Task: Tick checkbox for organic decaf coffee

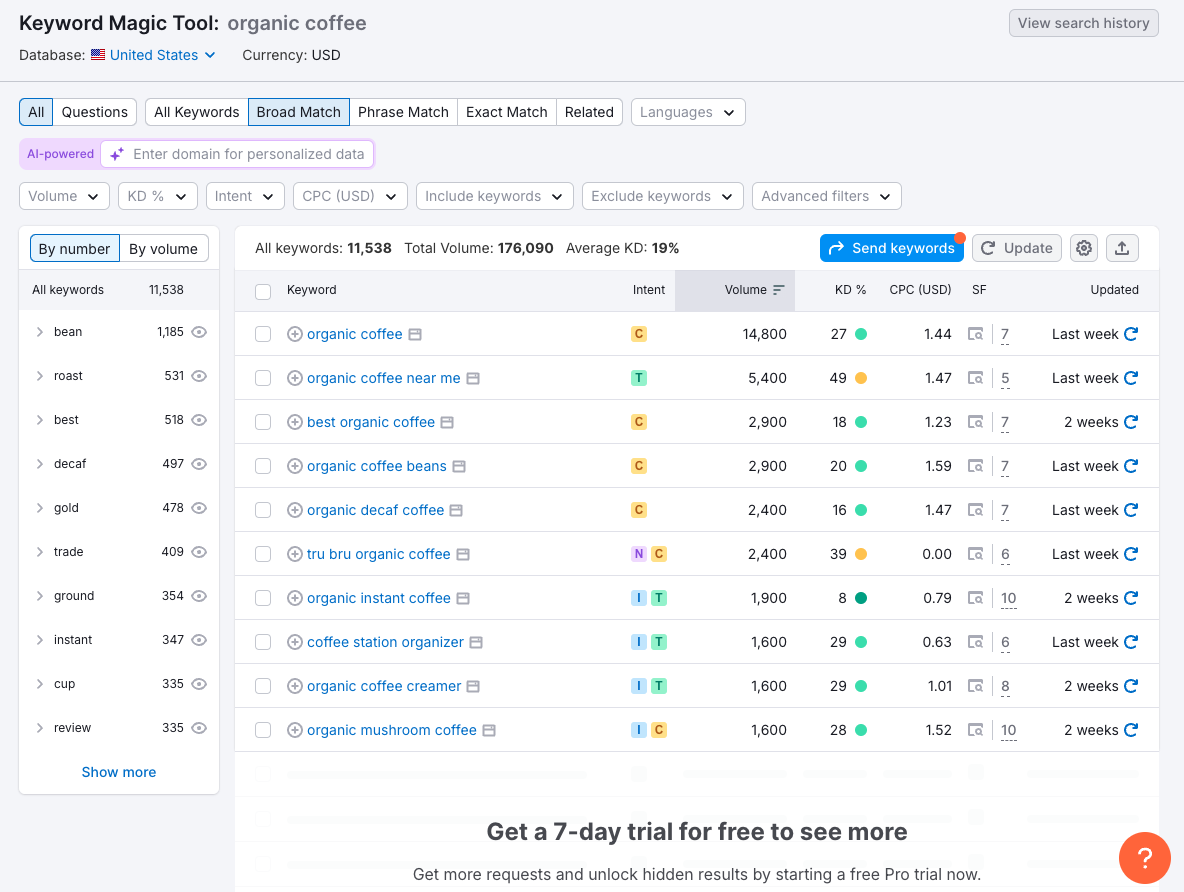Action: pos(263,510)
